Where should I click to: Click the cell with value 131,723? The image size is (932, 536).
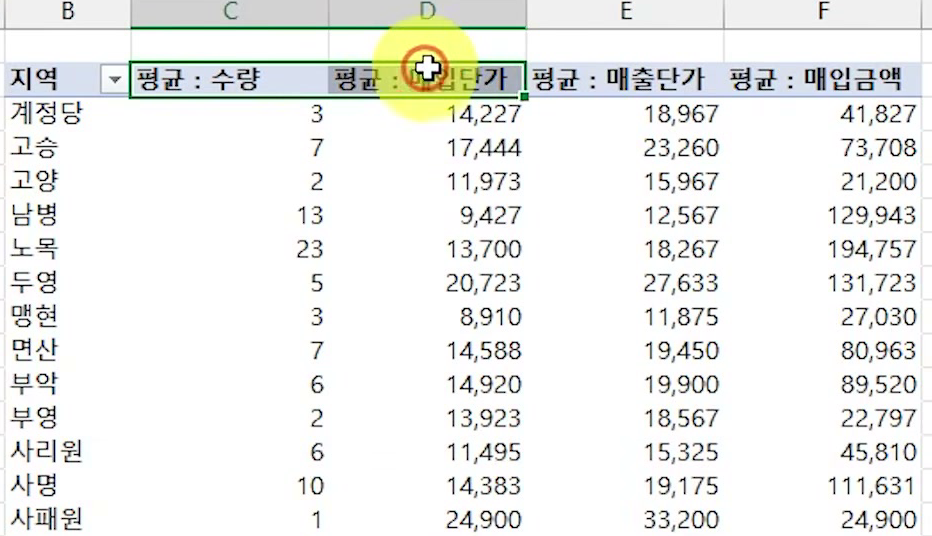point(823,282)
